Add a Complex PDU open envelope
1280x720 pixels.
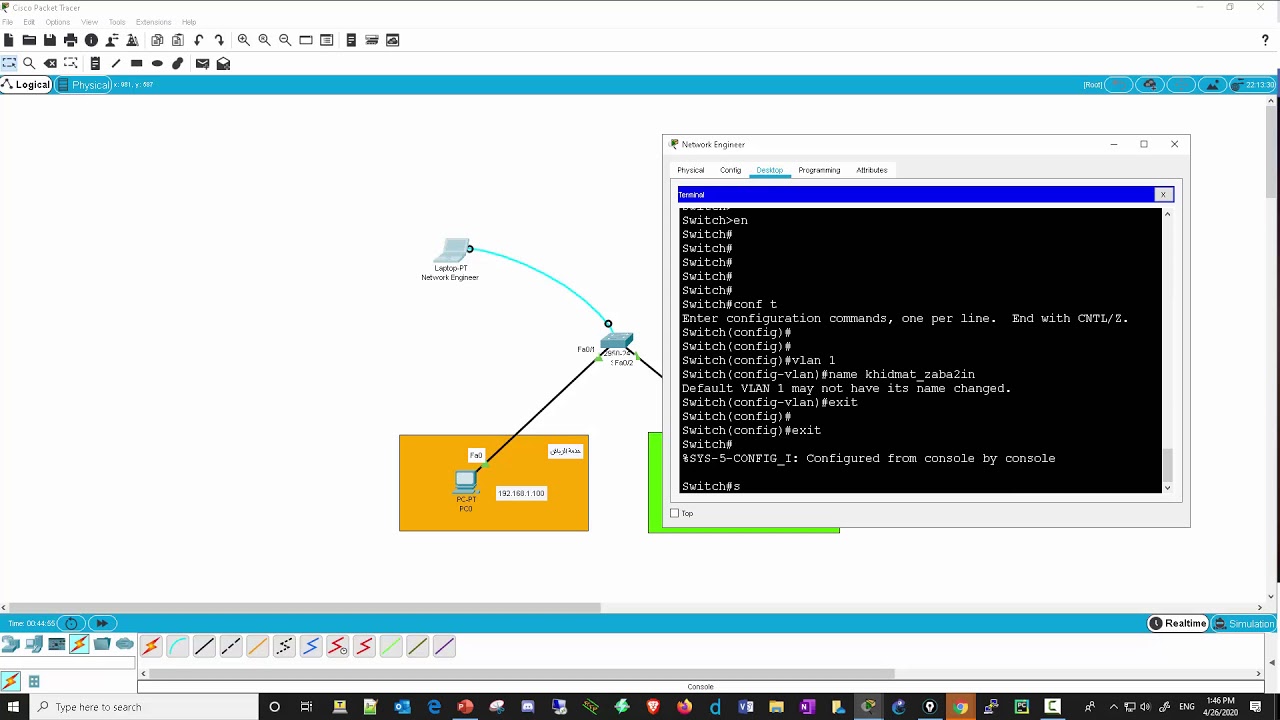[x=223, y=63]
